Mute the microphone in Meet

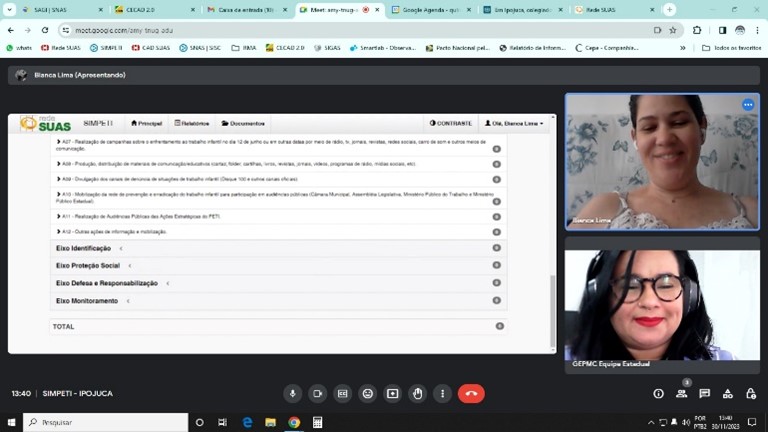tap(292, 394)
